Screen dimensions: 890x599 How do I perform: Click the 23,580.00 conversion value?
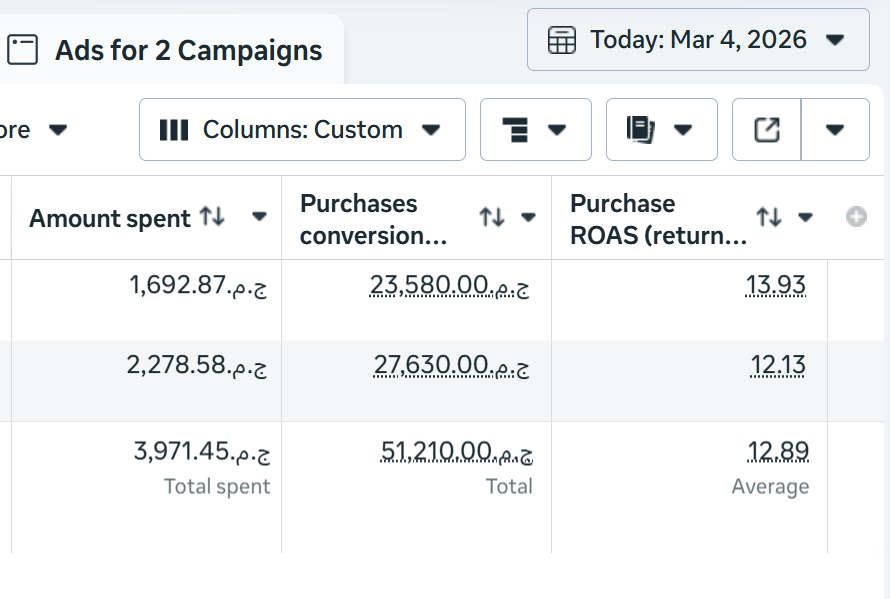point(450,286)
